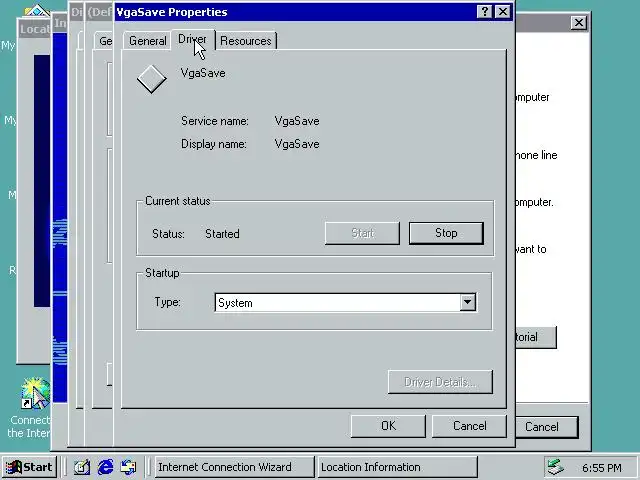640x480 pixels.
Task: Select the Driver tab
Action: 193,40
